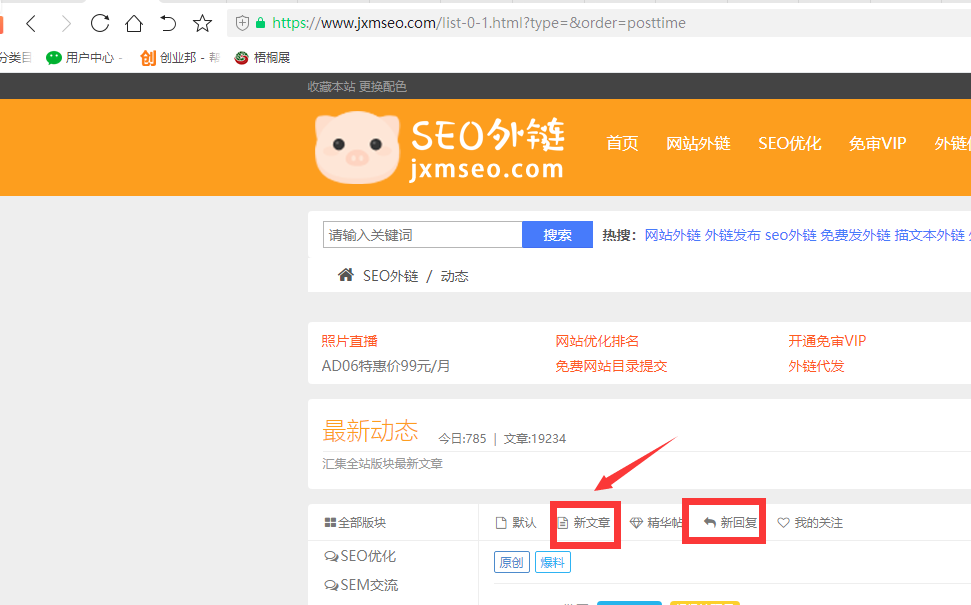Click the 最新动态 heading
This screenshot has height=605, width=971.
click(x=370, y=431)
